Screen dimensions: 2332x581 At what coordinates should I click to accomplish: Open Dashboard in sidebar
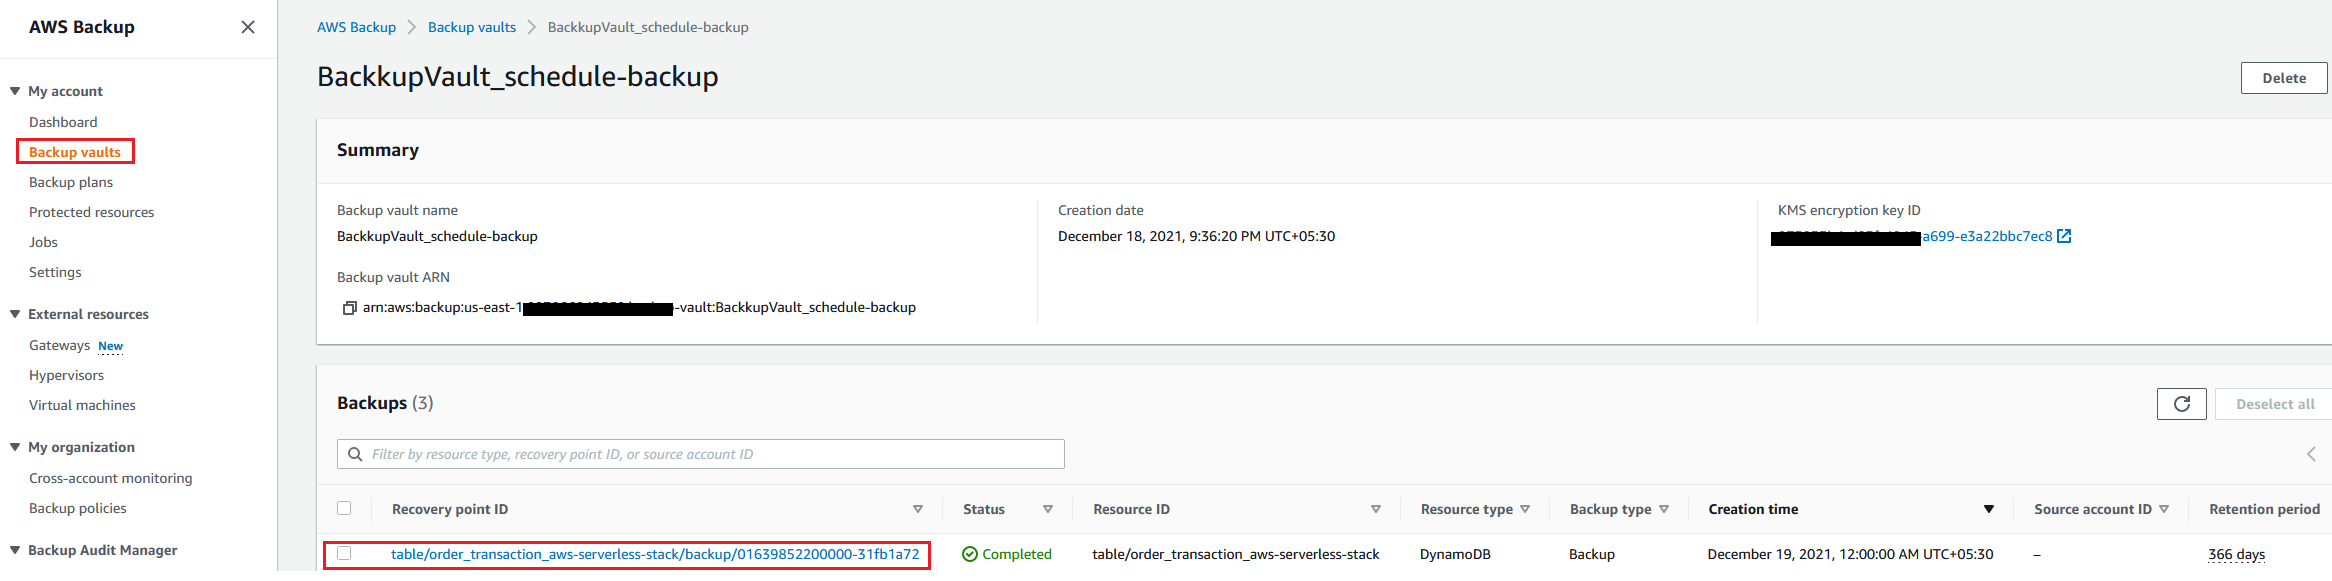[x=63, y=122]
